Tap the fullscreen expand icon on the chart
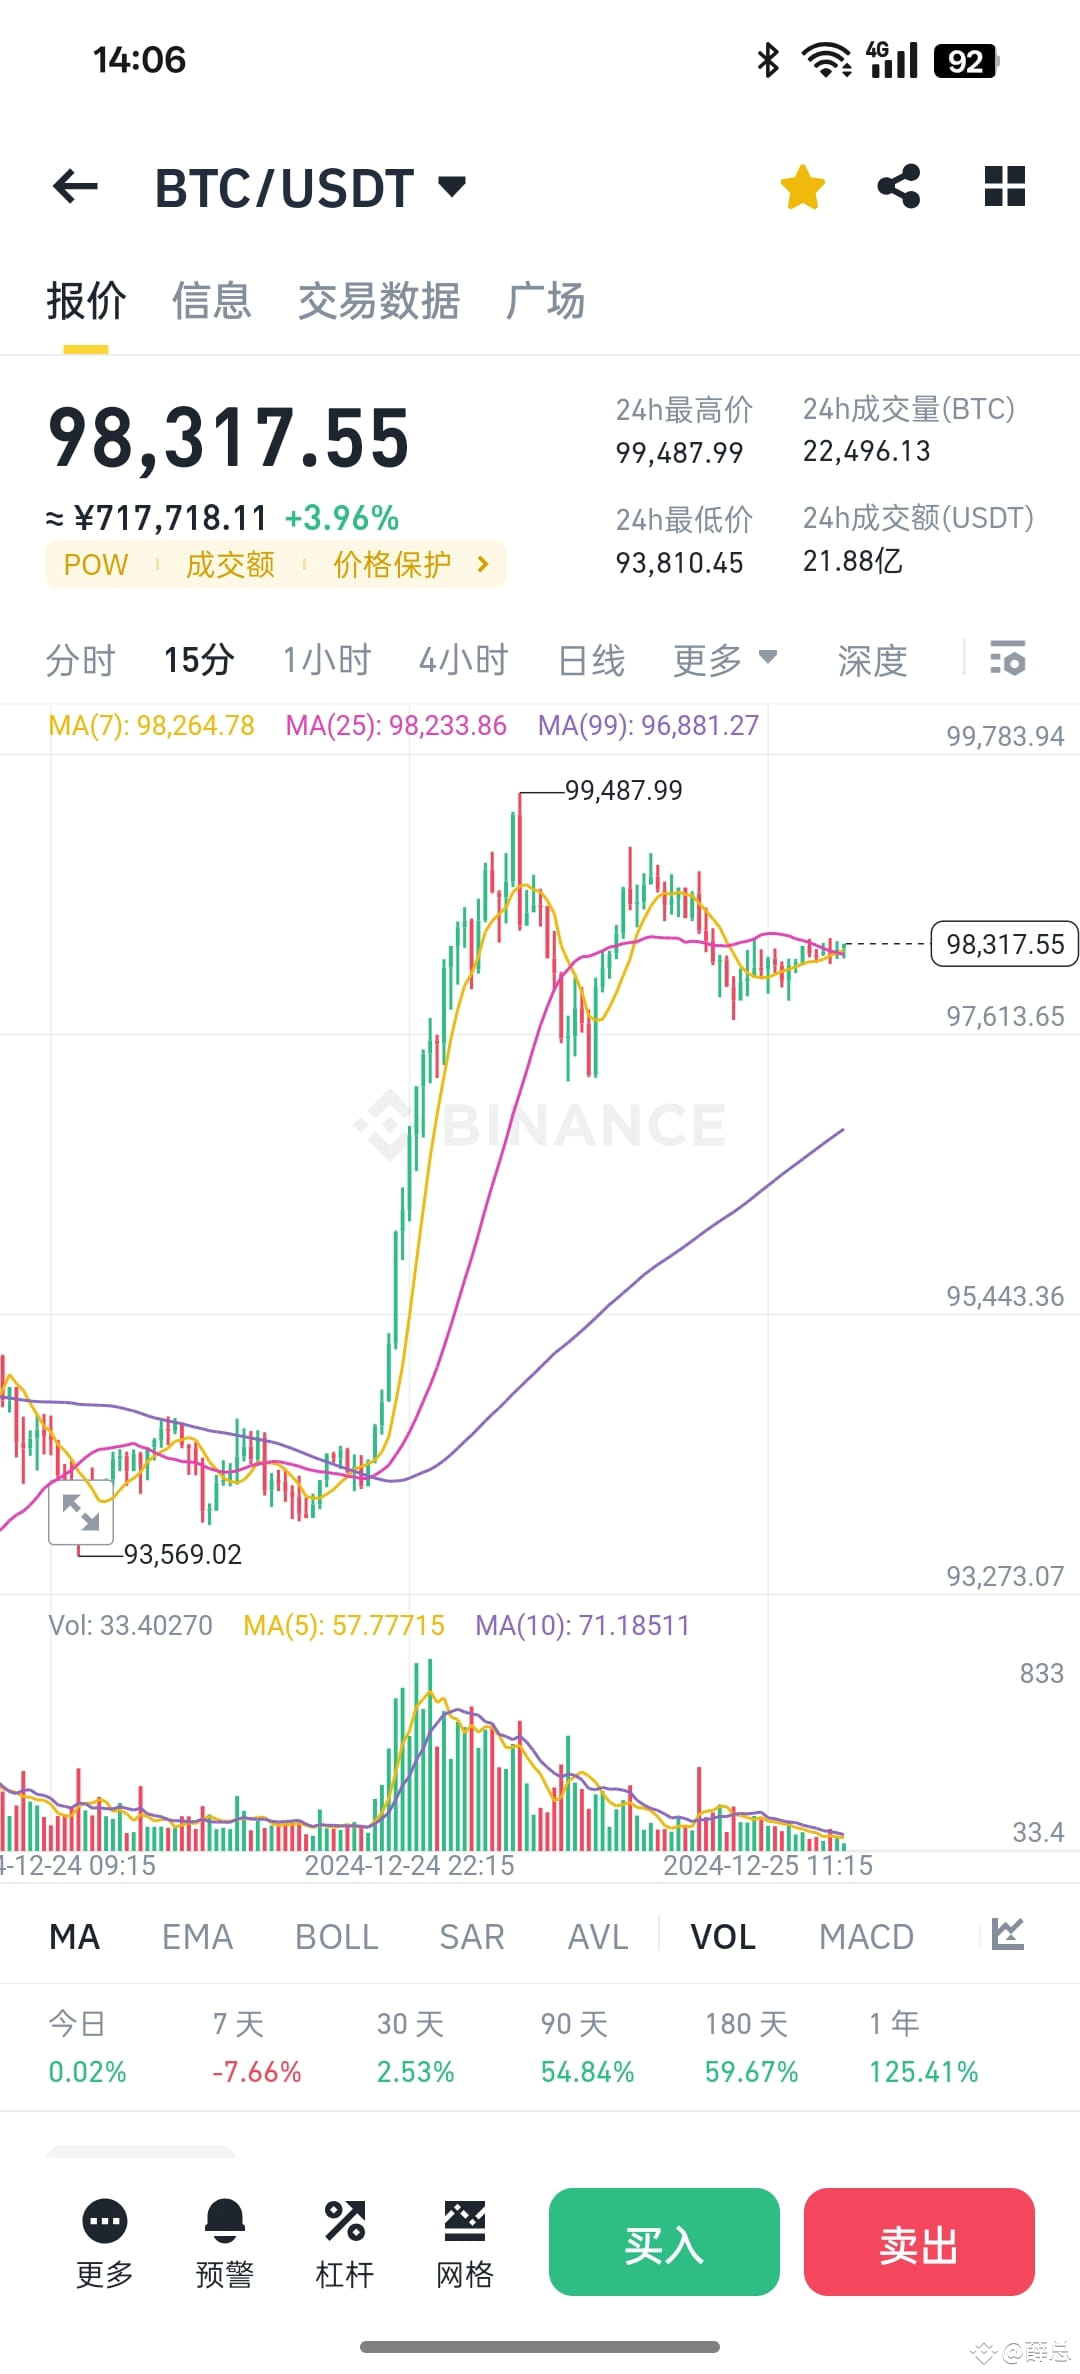Viewport: 1080px width, 2374px height. click(82, 1513)
